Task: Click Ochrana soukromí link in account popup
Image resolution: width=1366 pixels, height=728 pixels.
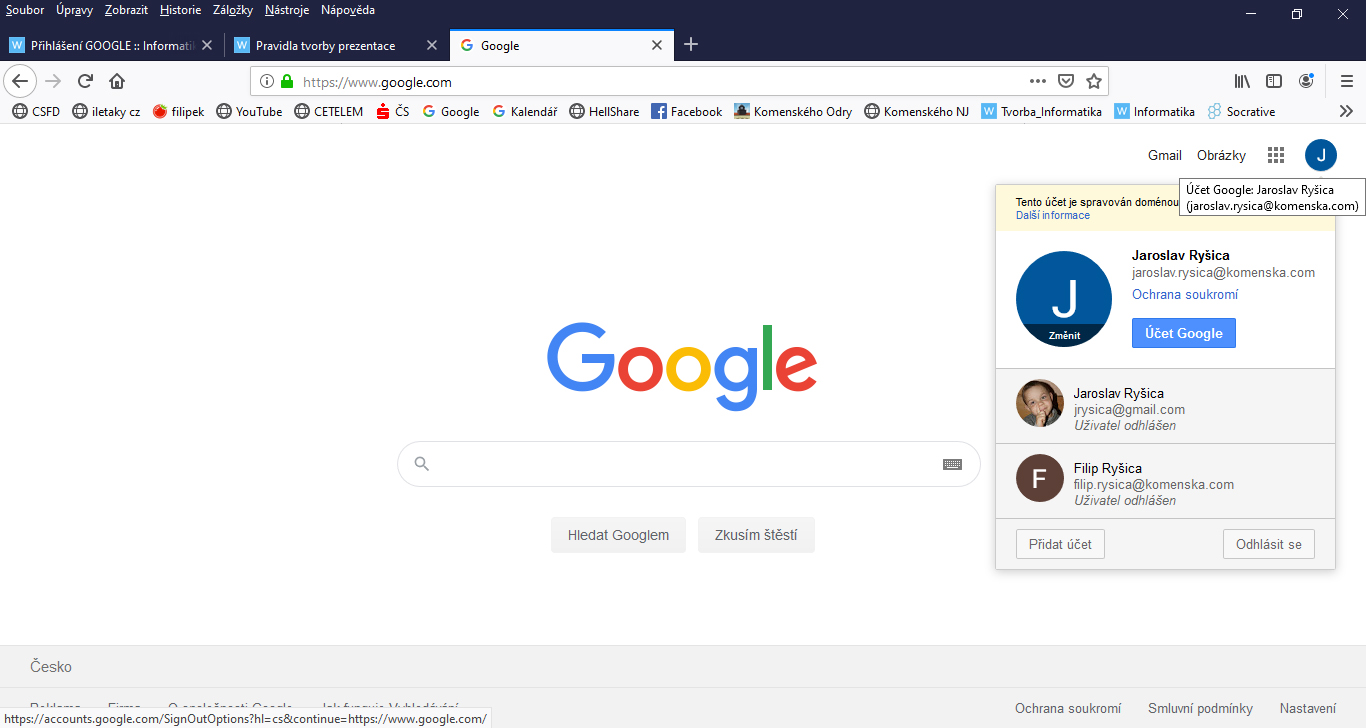Action: 1185,294
